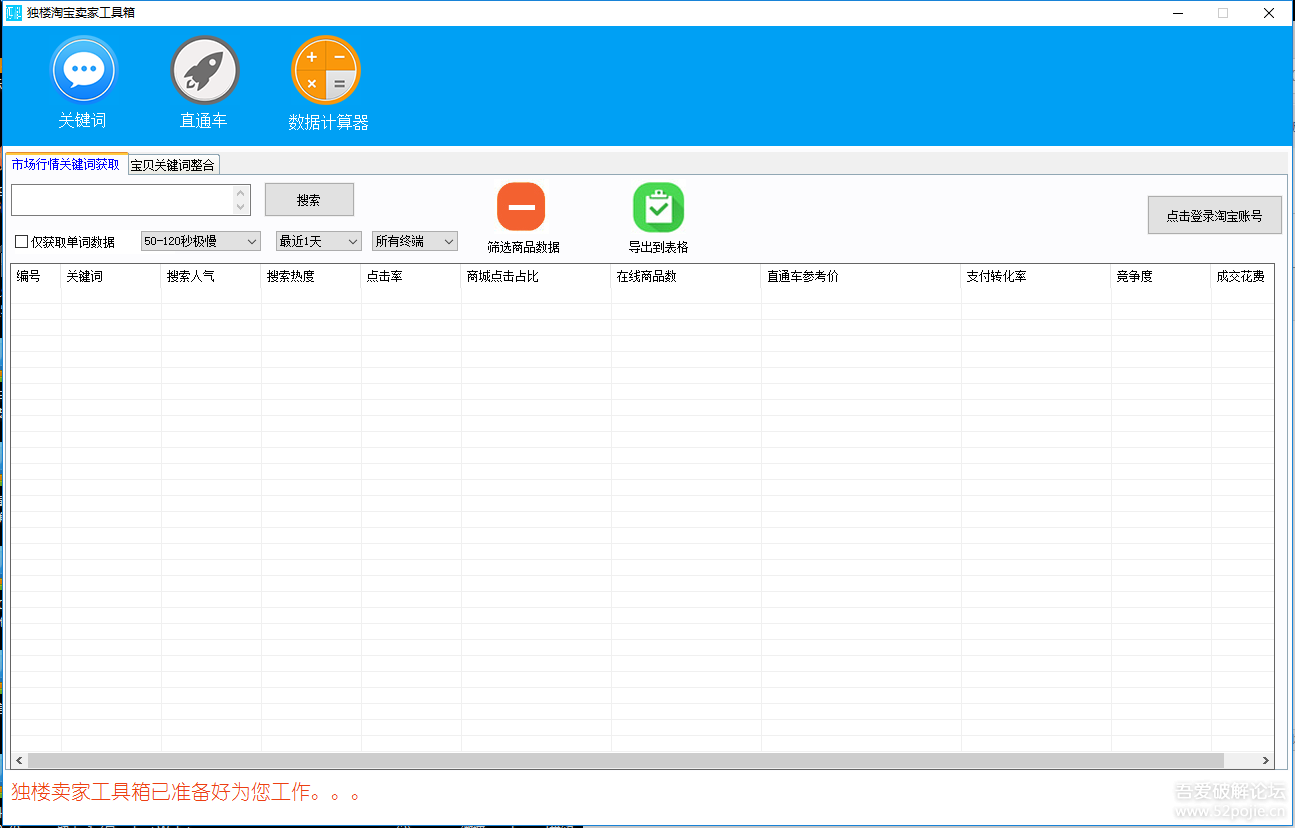
Task: Sort by the 搜索人气 column header
Action: 211,276
